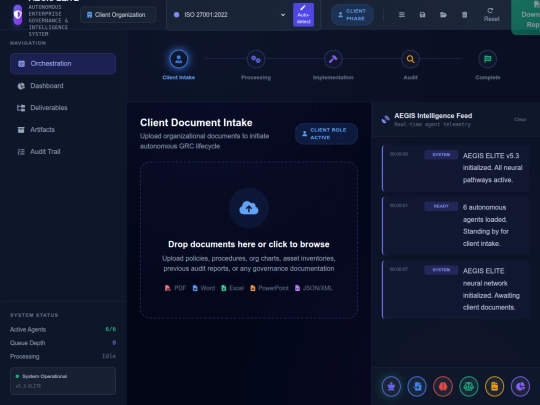Click the trash delete icon
Screen dimensions: 540x405
pos(464,15)
